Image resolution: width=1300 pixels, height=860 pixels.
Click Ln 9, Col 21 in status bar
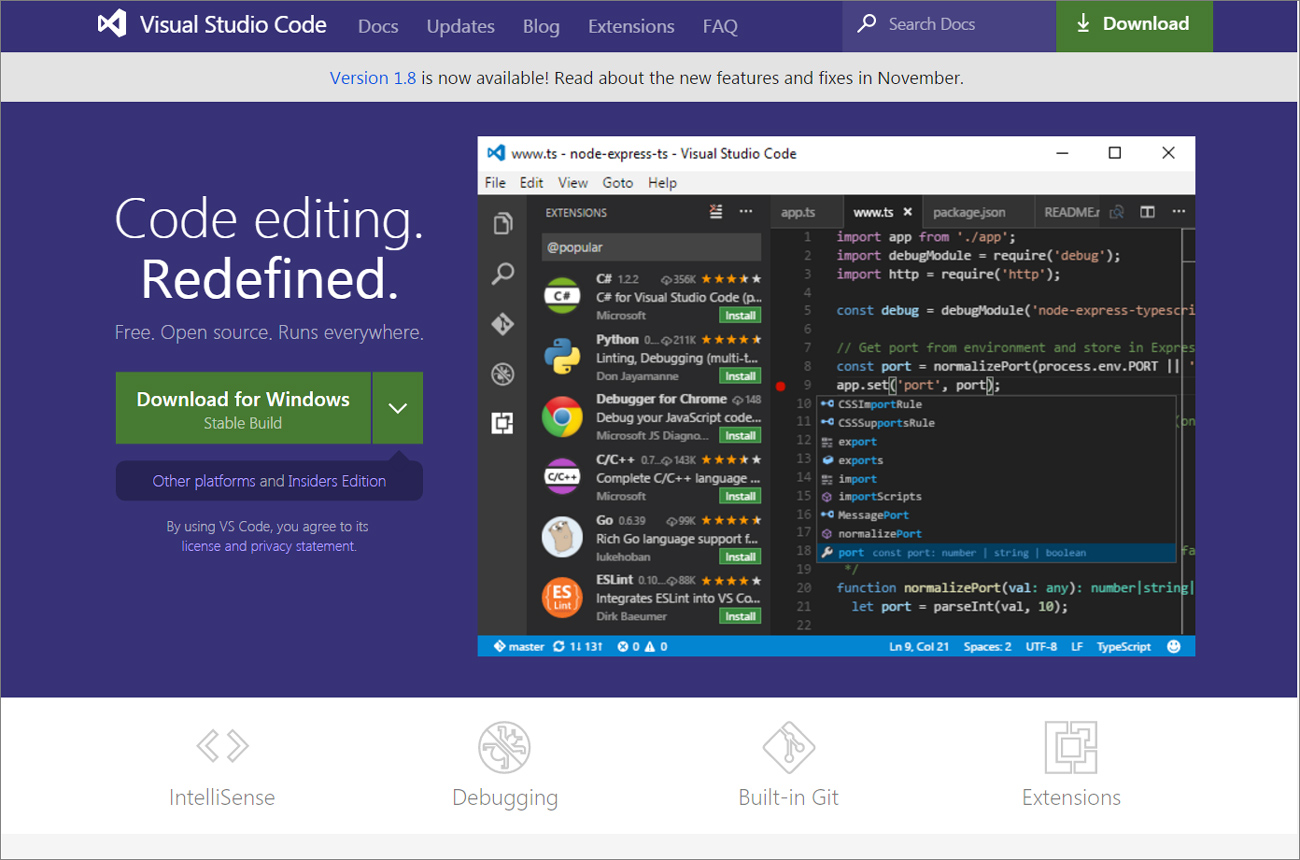[919, 647]
